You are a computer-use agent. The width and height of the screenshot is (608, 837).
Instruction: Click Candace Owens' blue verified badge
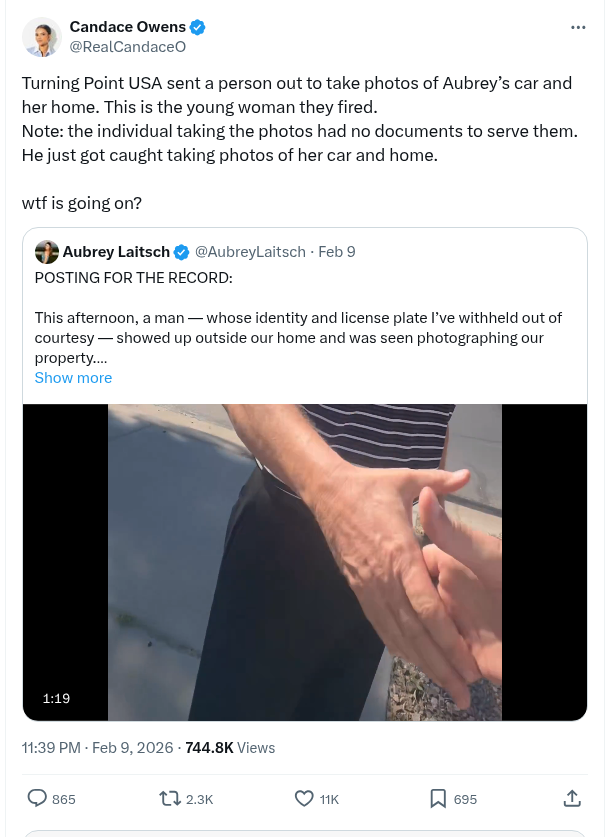198,27
